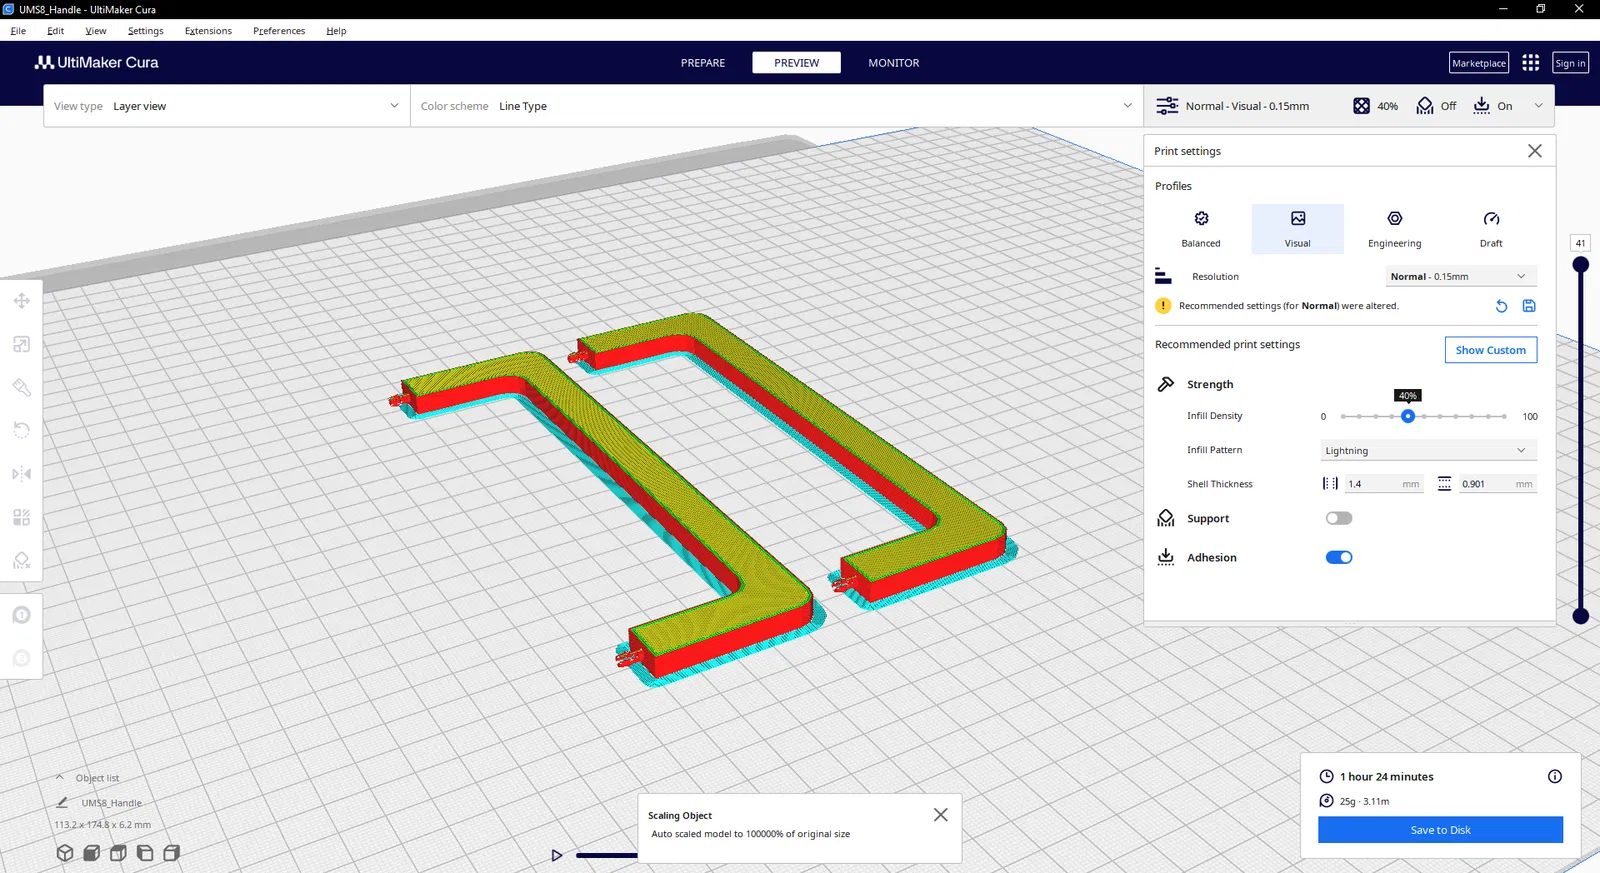
Task: Select the Draft profile
Action: [1491, 229]
